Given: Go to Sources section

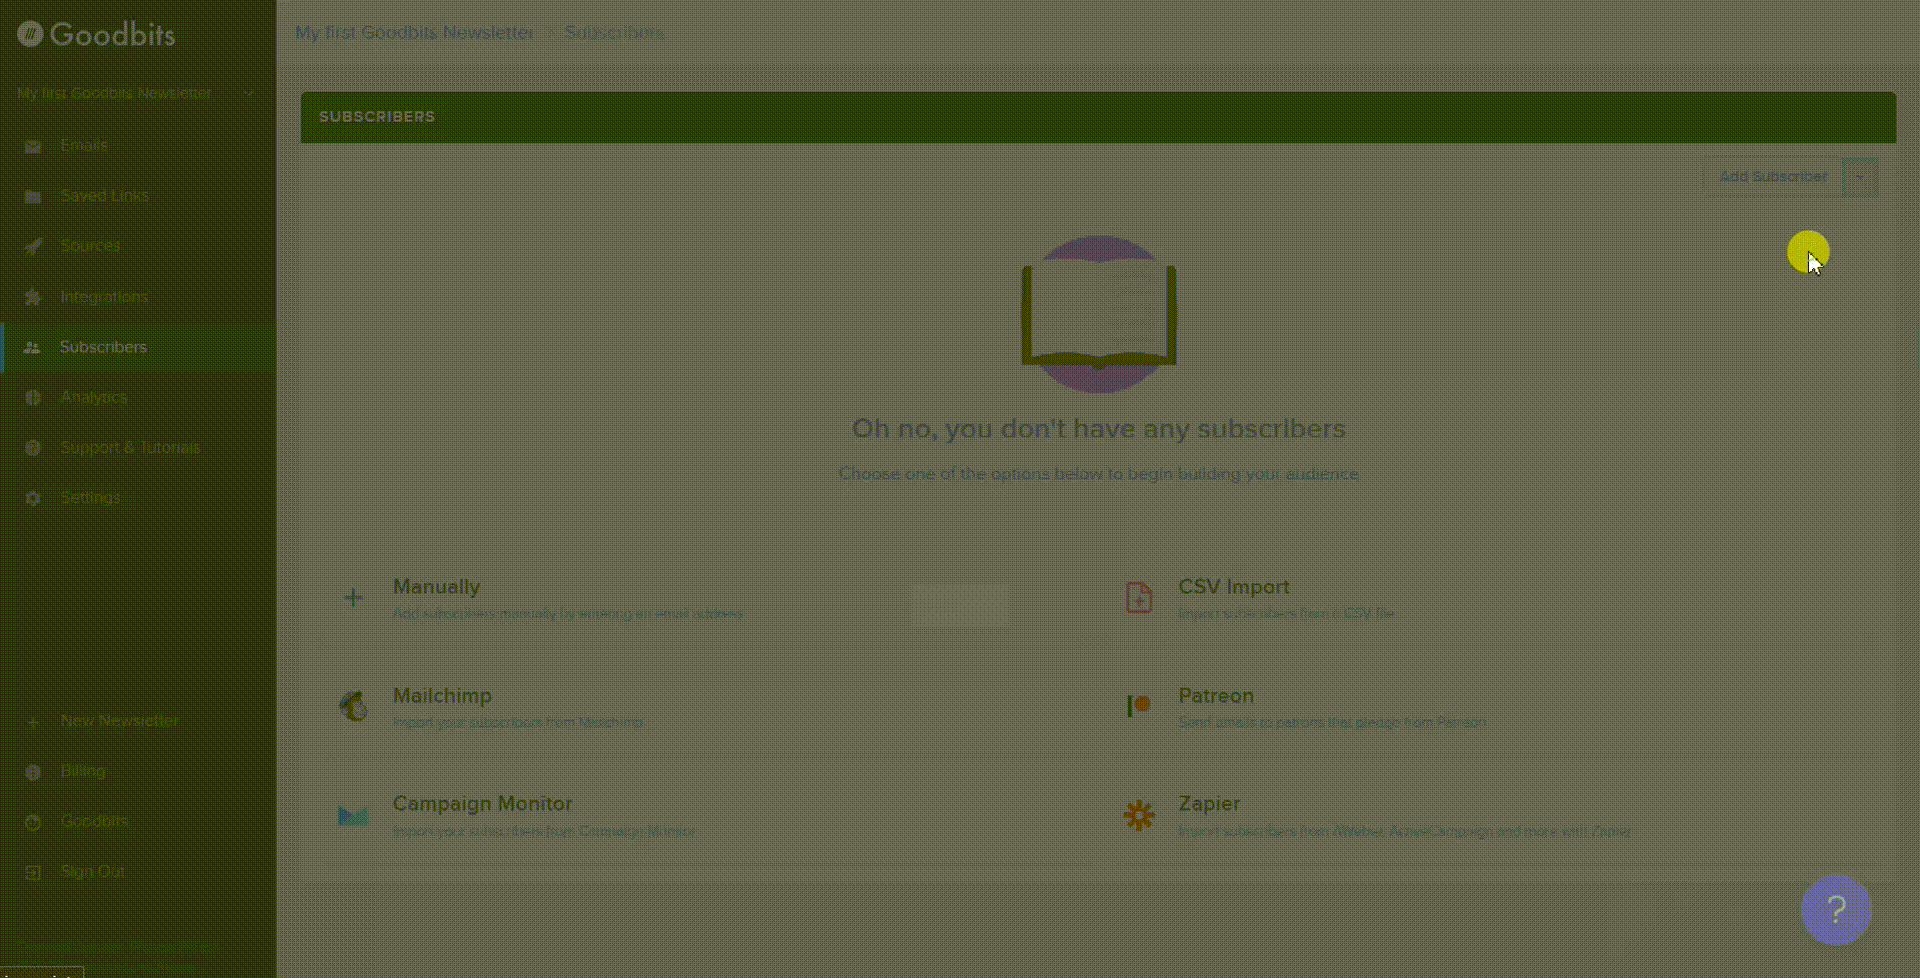Looking at the screenshot, I should point(89,246).
